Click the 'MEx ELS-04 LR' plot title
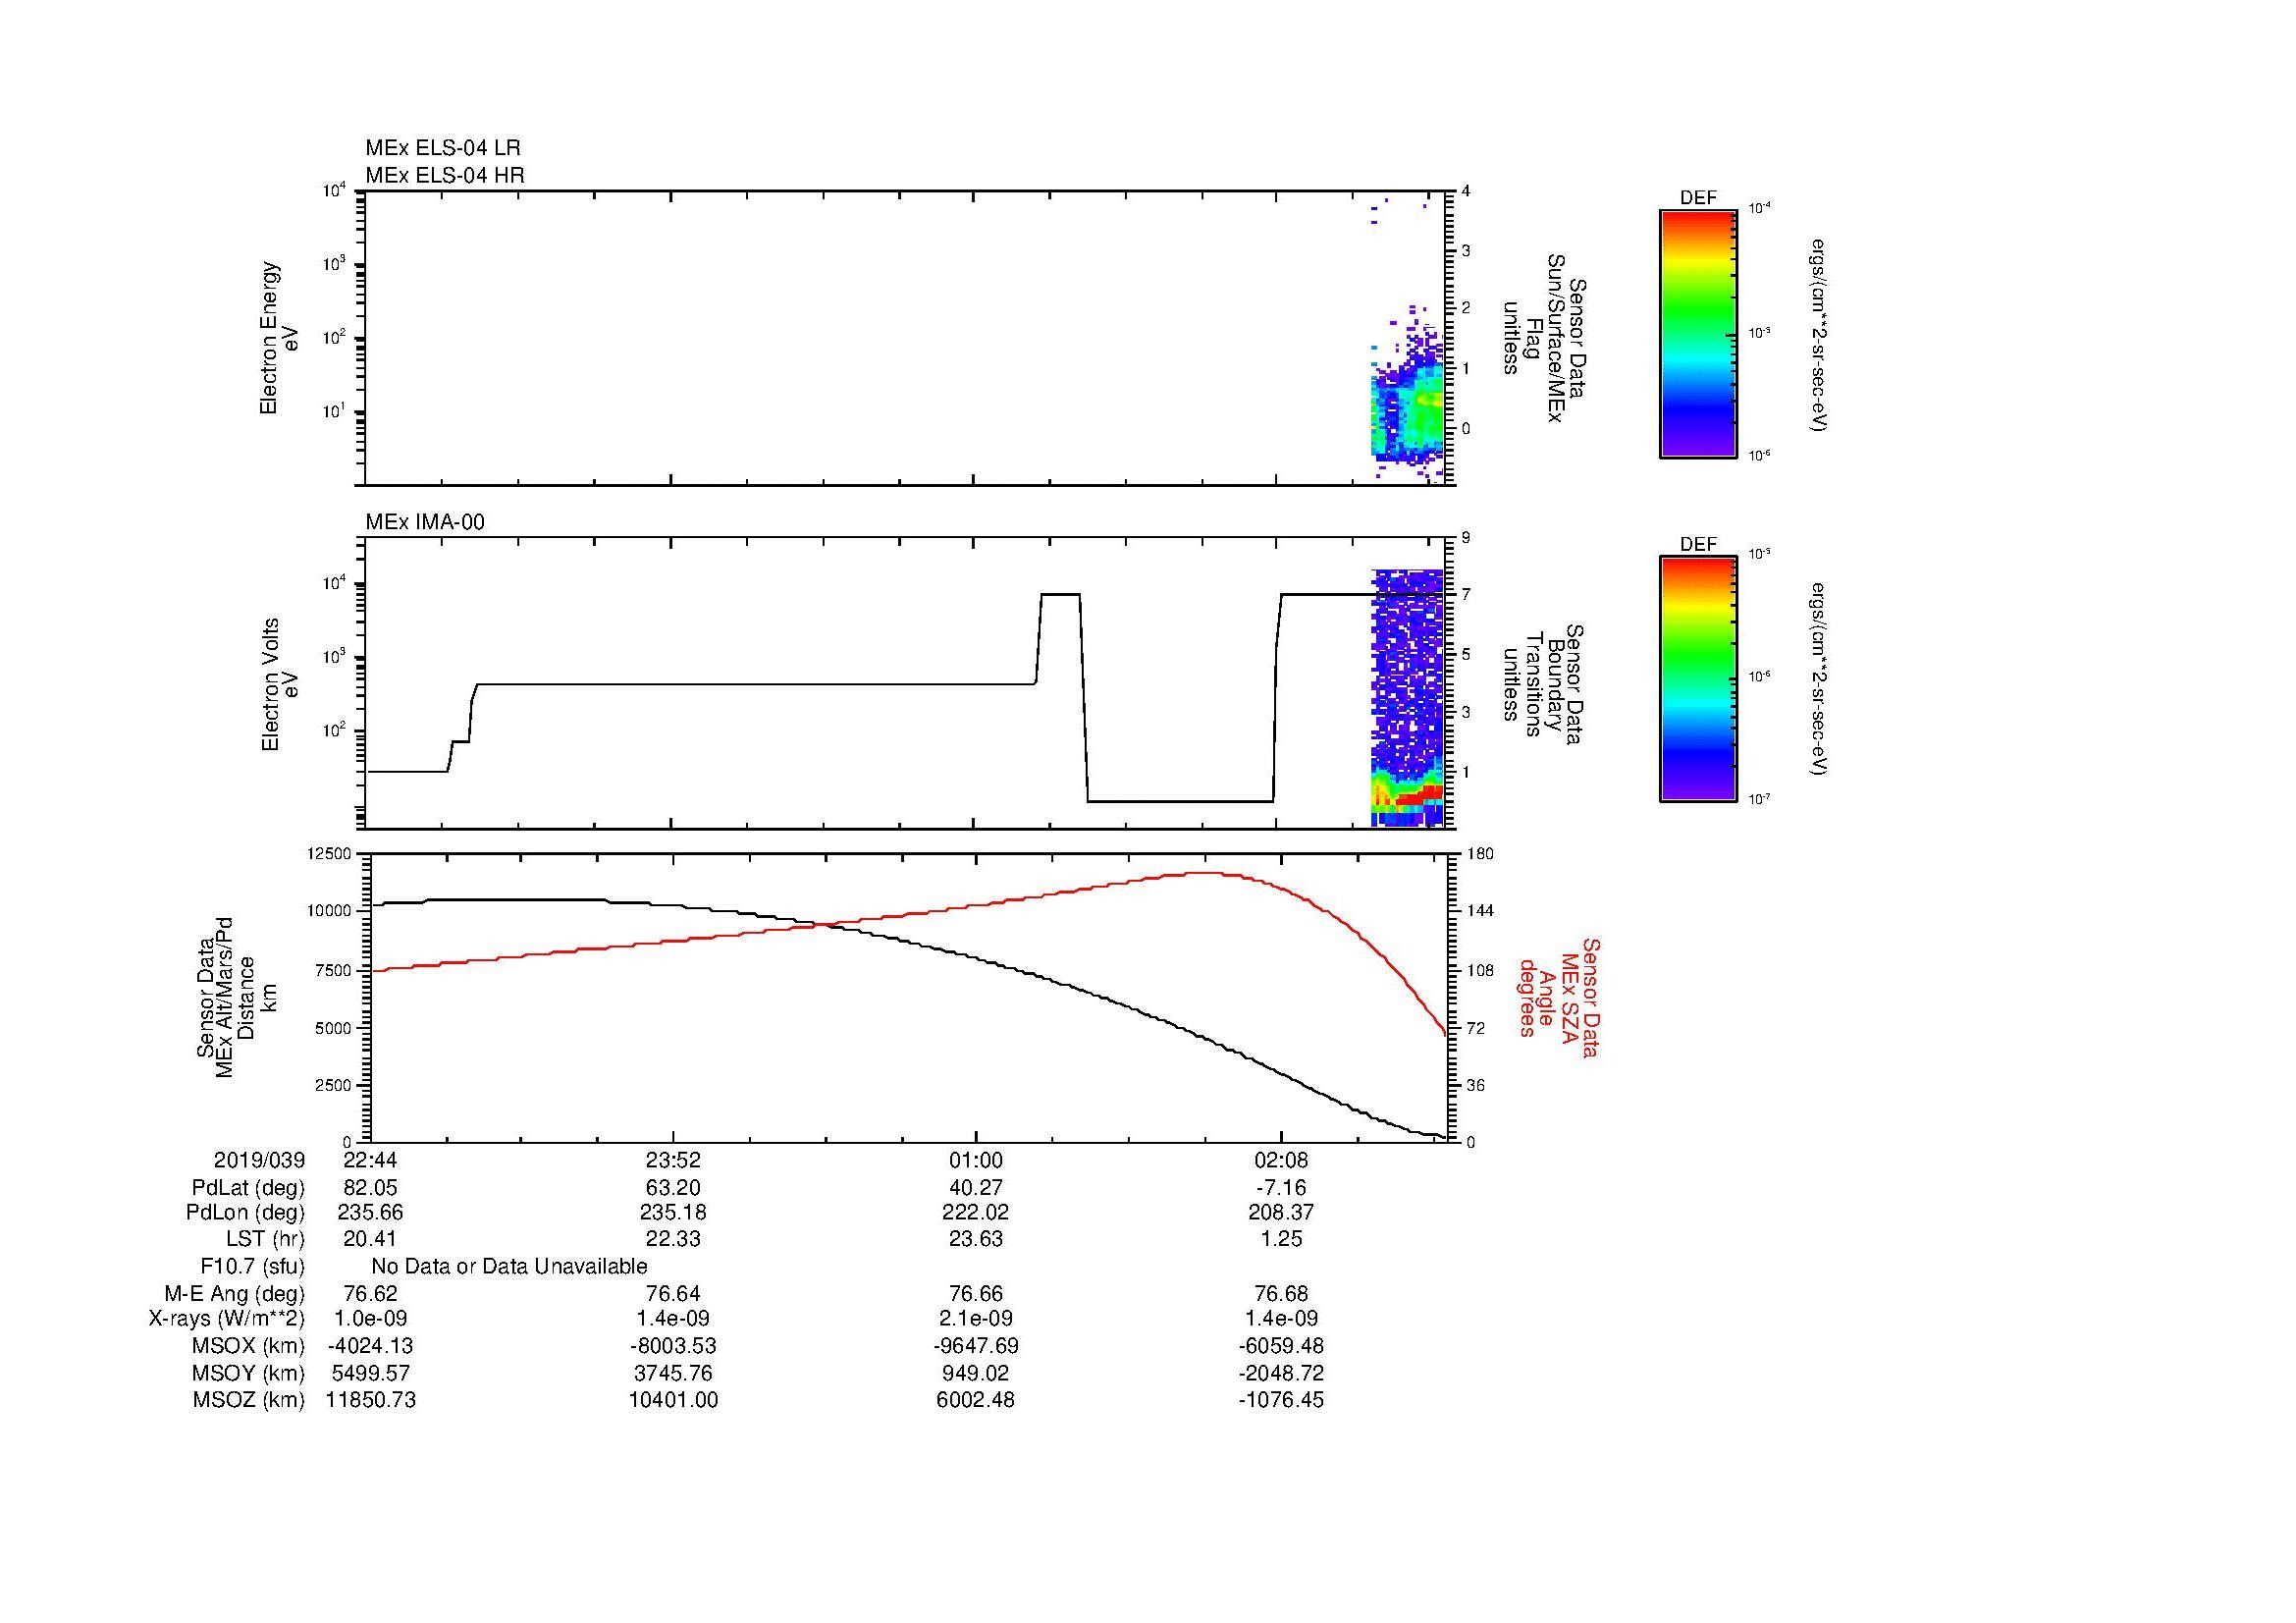Screen dimensions: 2296x1623 pos(442,148)
